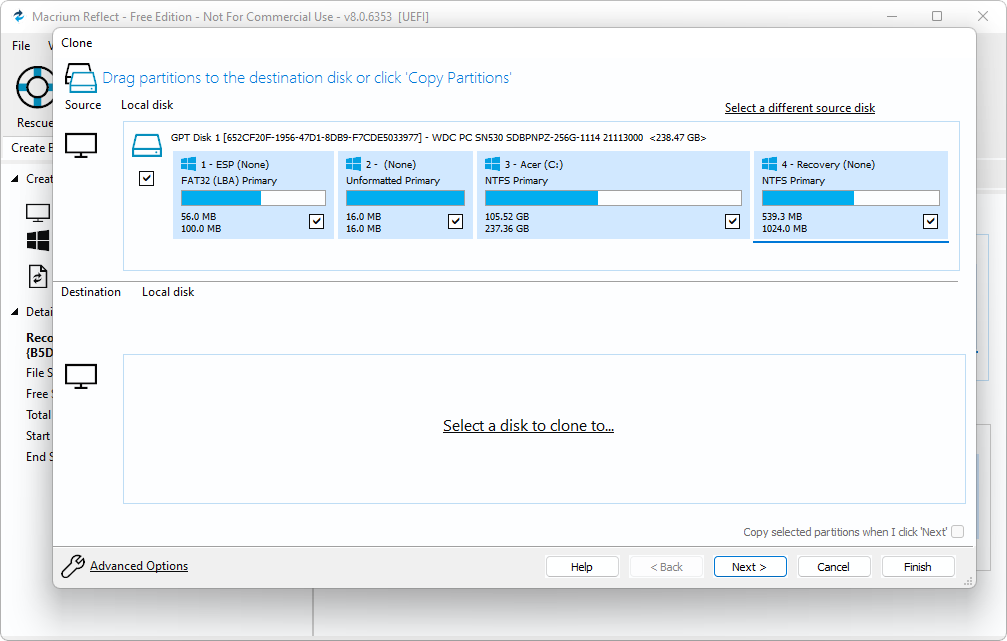Open Select a different source disk
This screenshot has width=1007, height=641.
click(799, 107)
